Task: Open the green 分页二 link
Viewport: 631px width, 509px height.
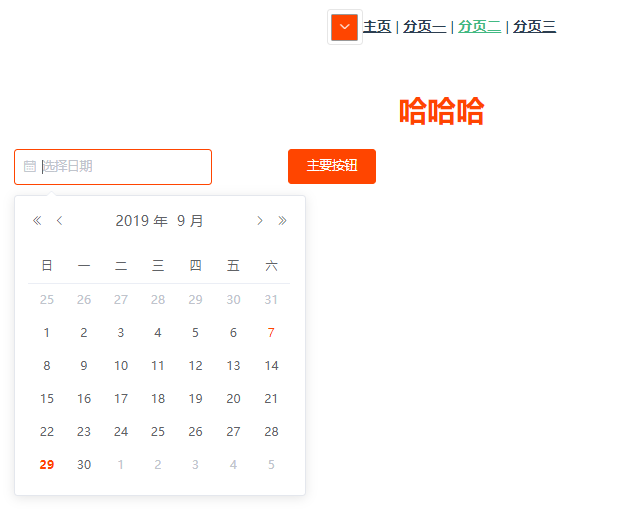Action: (x=479, y=27)
